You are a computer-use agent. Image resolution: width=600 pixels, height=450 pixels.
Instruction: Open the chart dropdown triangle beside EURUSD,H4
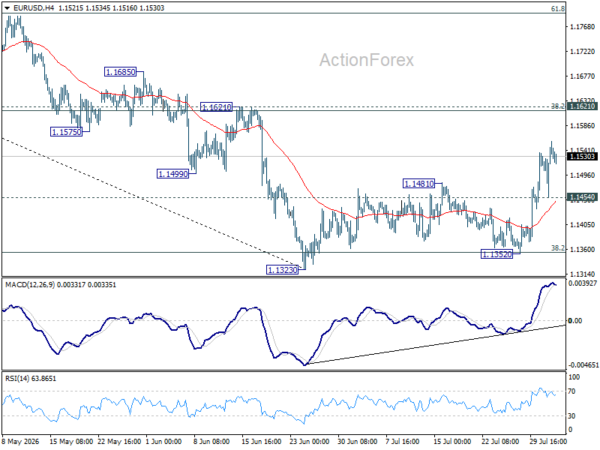pos(7,8)
